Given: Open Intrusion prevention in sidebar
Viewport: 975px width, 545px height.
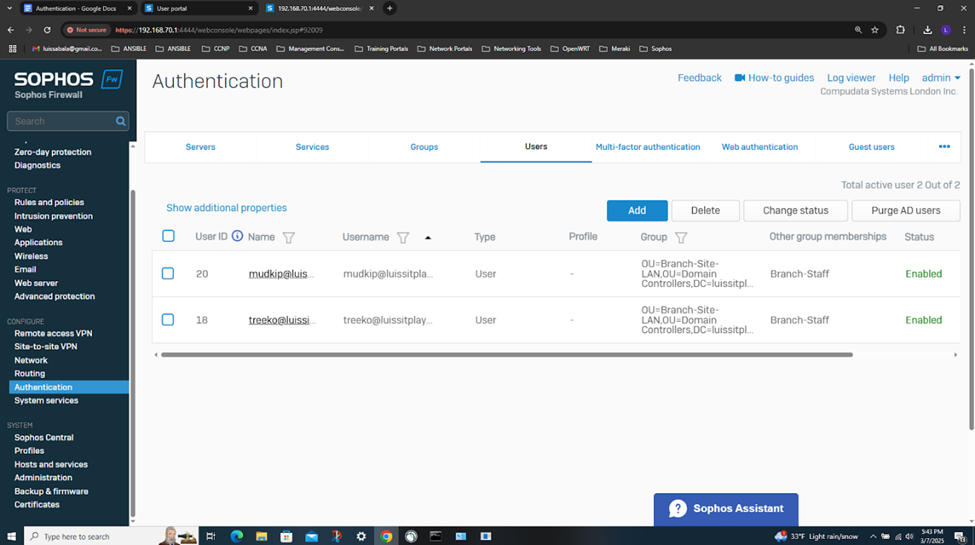Looking at the screenshot, I should (53, 216).
